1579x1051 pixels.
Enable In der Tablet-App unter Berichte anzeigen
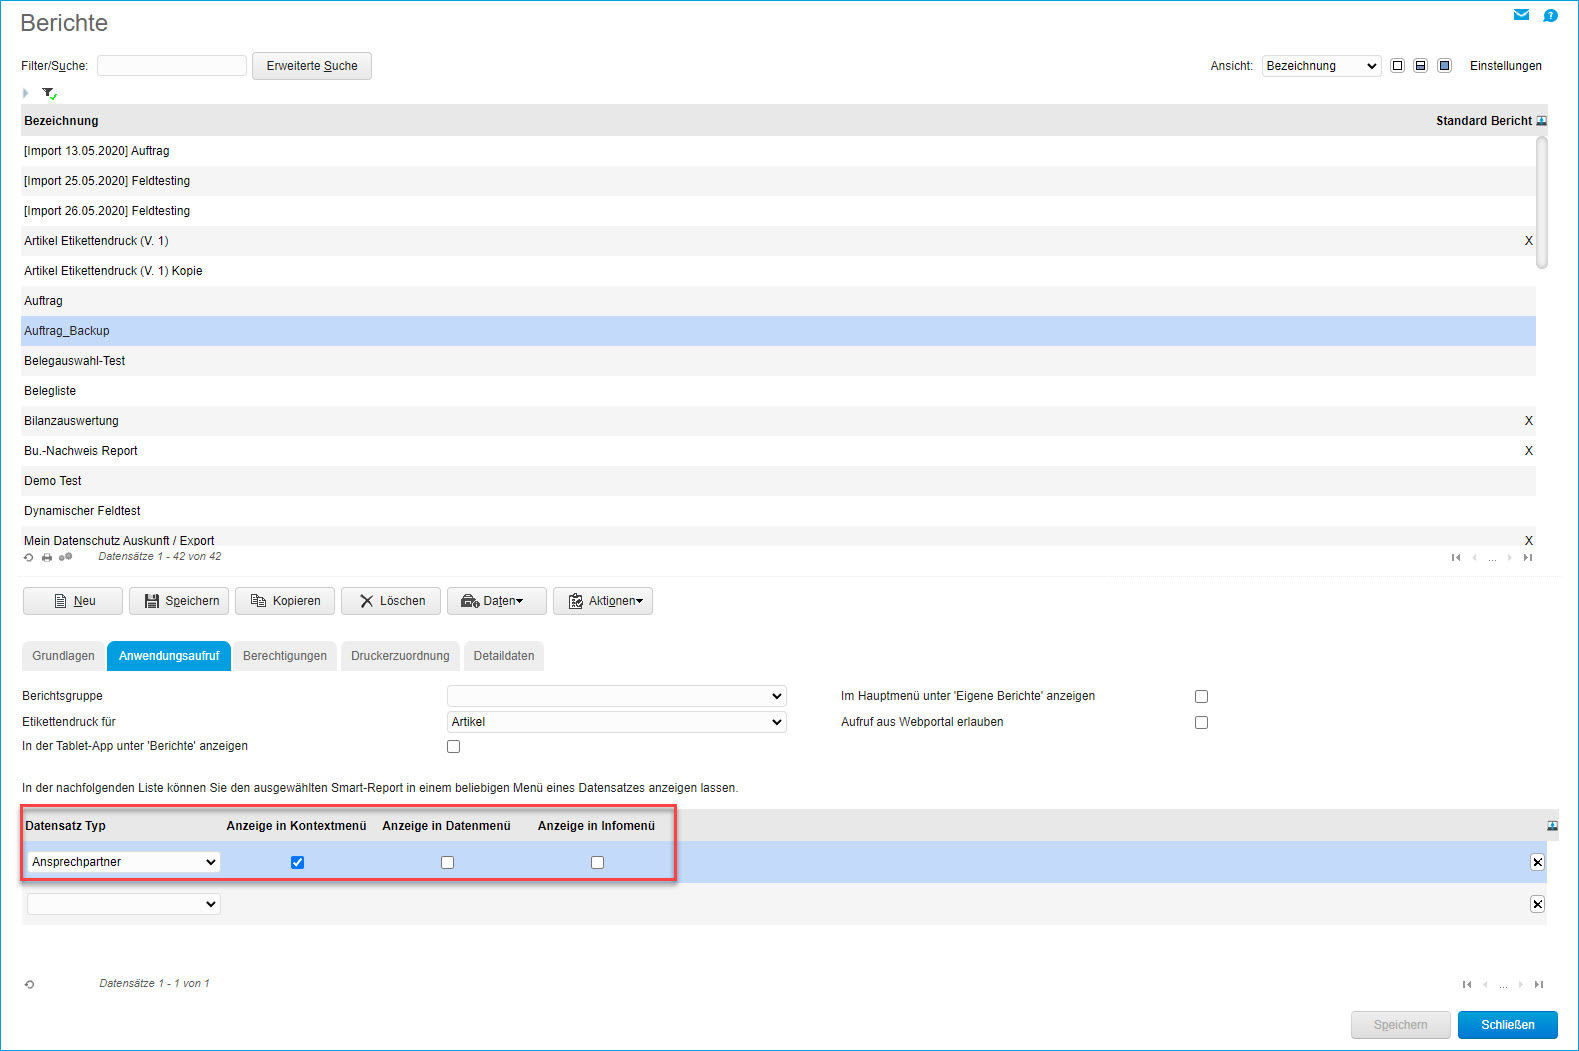453,746
